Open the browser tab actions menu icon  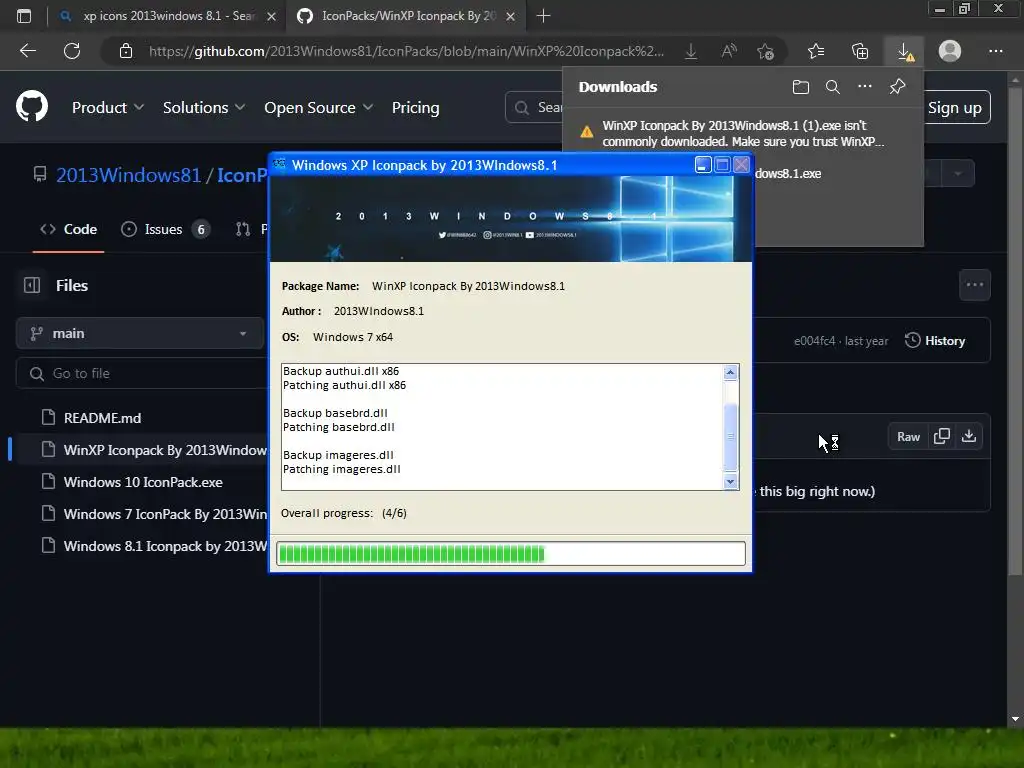click(24, 16)
